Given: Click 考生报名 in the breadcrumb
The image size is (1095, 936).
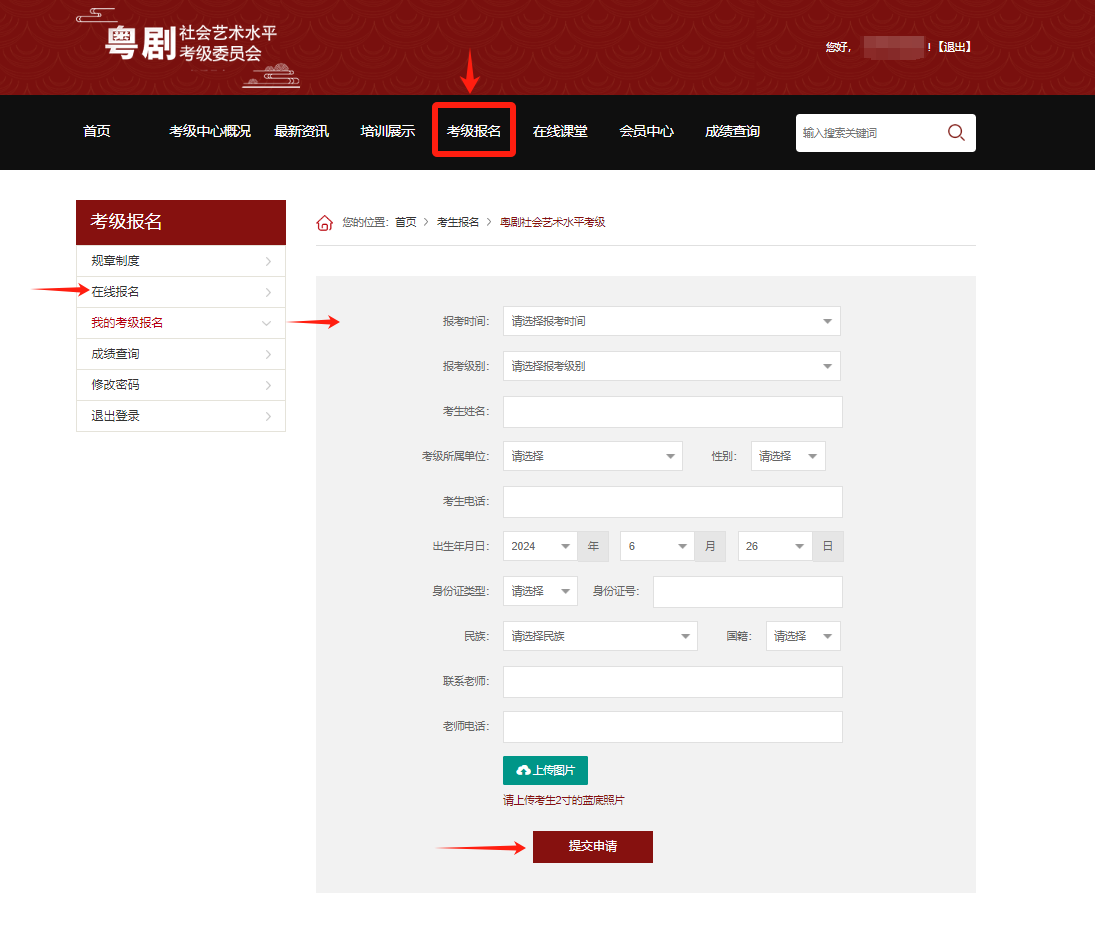Looking at the screenshot, I should pyautogui.click(x=457, y=222).
